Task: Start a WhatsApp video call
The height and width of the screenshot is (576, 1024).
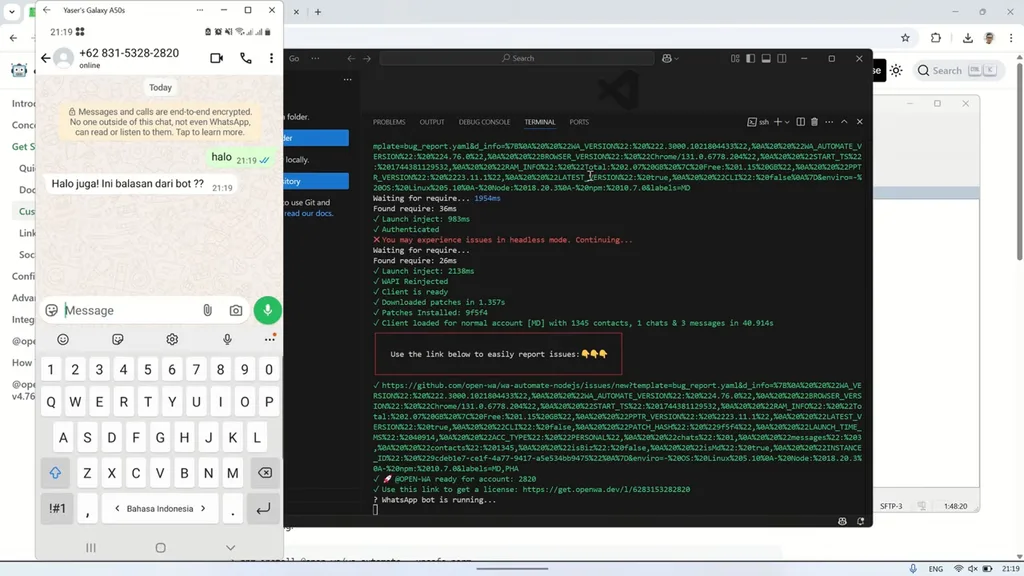Action: [x=216, y=58]
